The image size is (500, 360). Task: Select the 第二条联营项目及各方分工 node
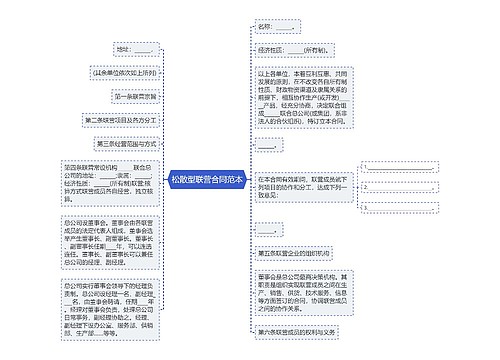click(x=121, y=120)
